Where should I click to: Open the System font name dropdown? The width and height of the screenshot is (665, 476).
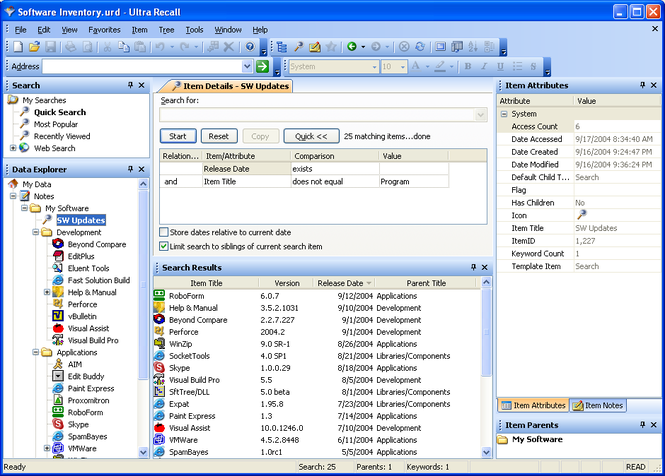click(374, 67)
